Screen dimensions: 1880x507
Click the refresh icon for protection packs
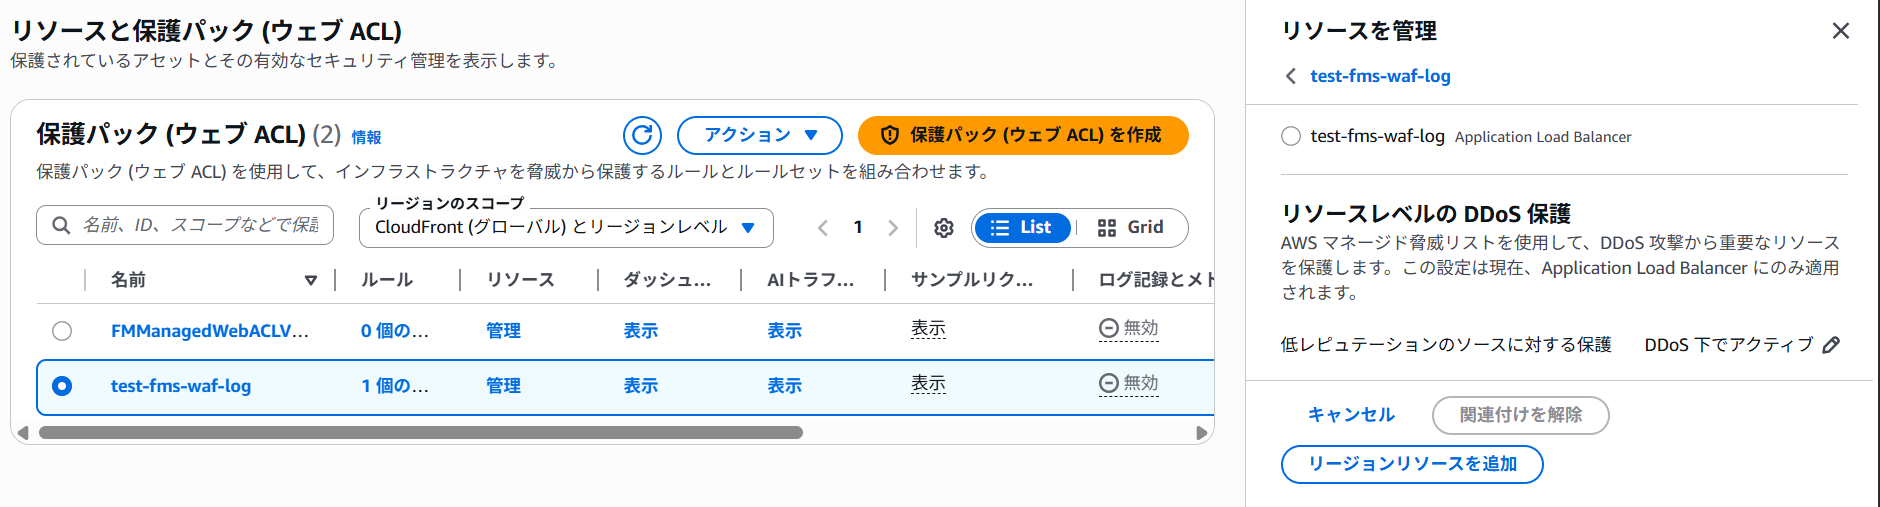click(642, 135)
